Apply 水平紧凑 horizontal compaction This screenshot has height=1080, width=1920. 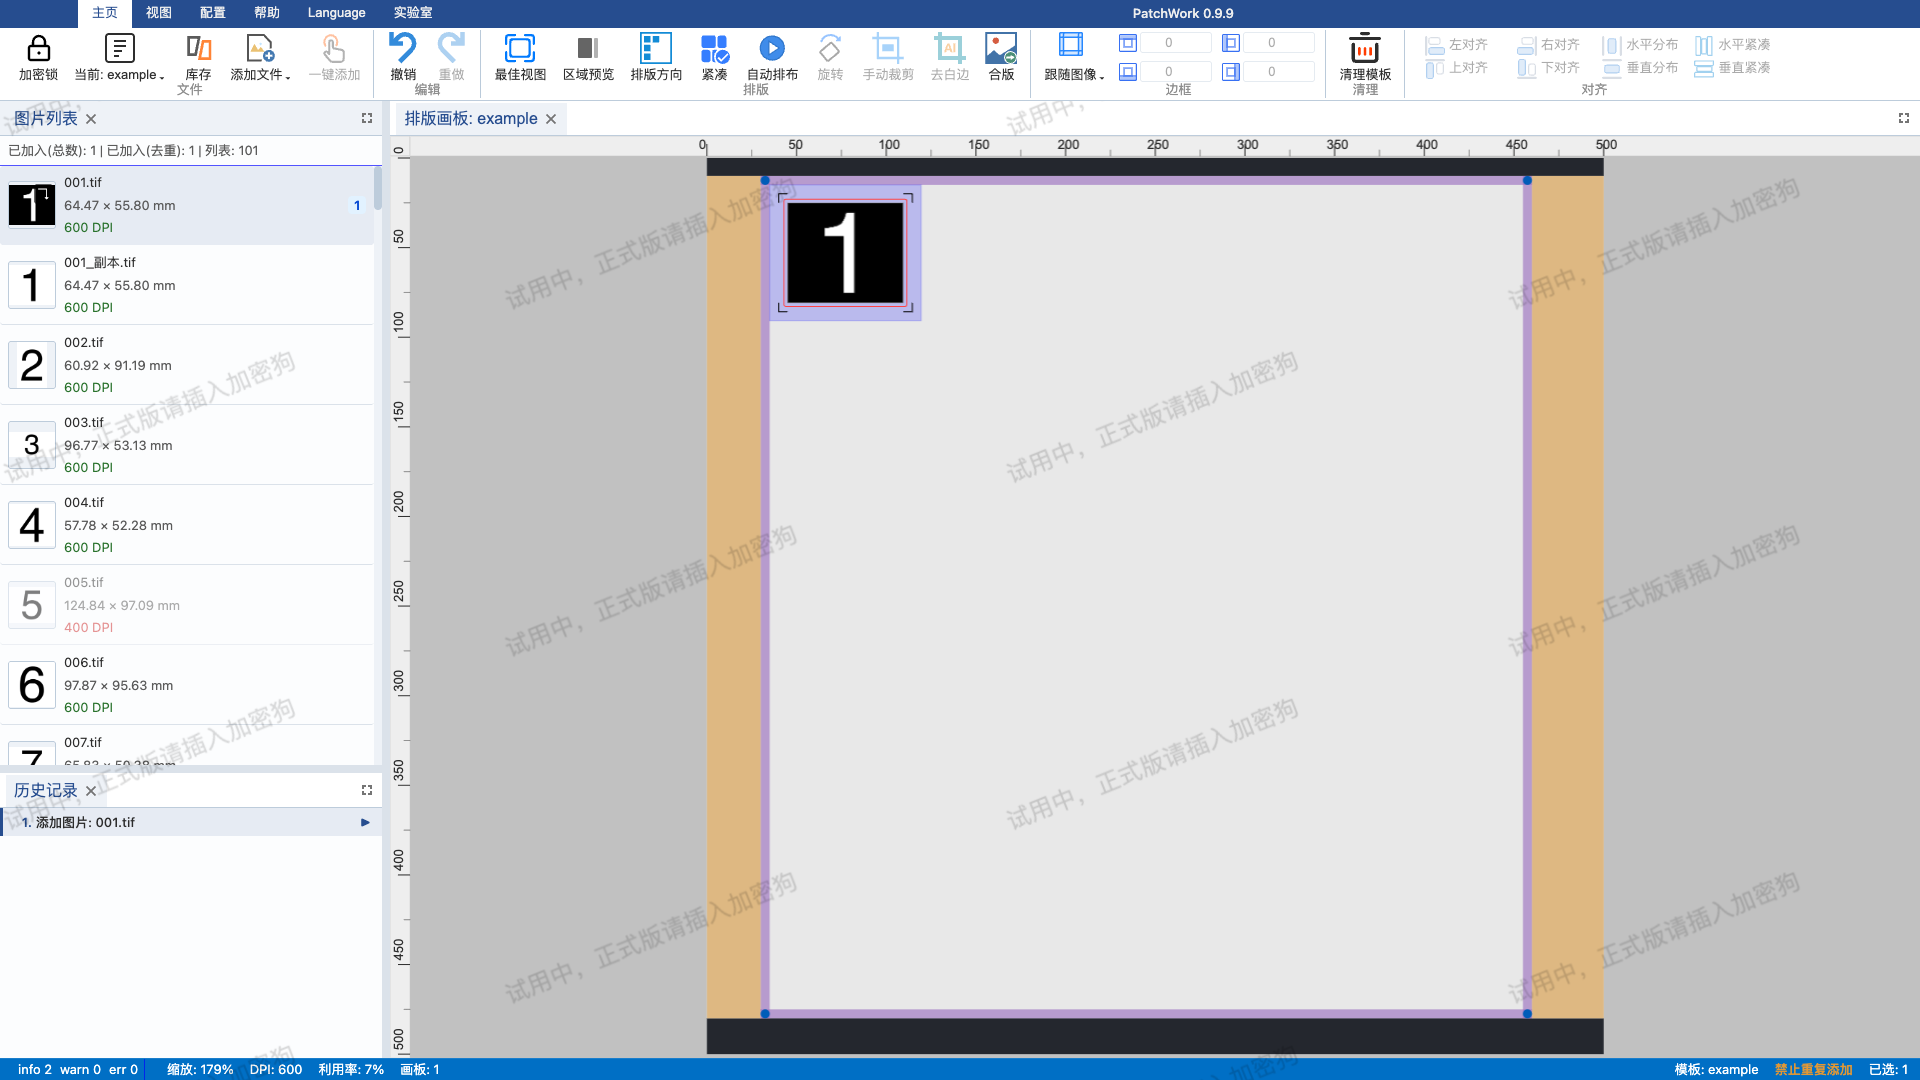pos(1733,45)
